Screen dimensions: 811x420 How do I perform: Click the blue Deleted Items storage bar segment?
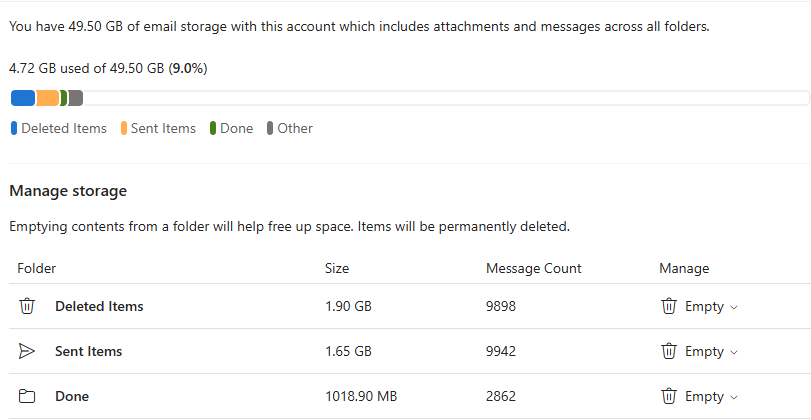point(23,98)
